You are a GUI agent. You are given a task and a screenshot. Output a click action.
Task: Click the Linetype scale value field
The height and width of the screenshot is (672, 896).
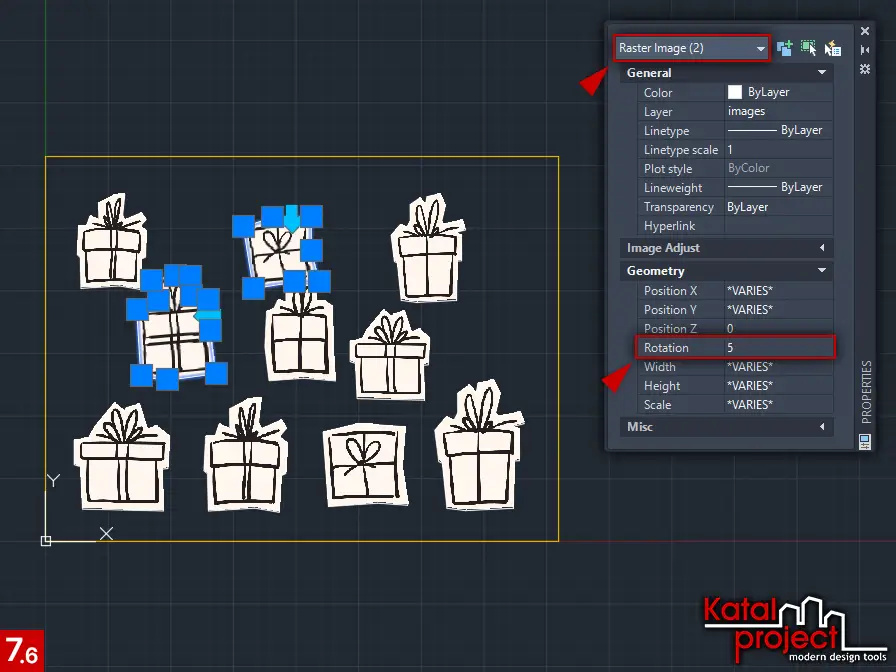(x=779, y=150)
